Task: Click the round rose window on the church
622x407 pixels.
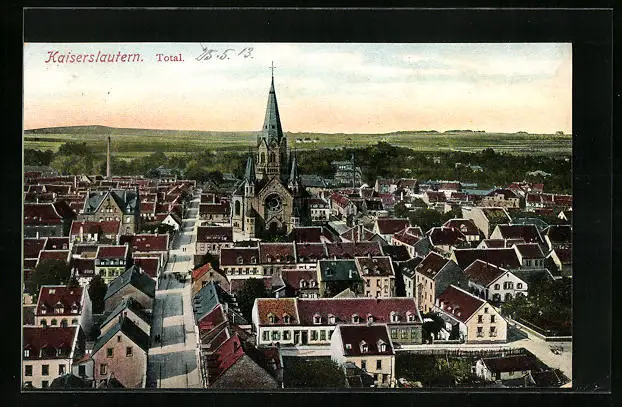Action: 273,203
